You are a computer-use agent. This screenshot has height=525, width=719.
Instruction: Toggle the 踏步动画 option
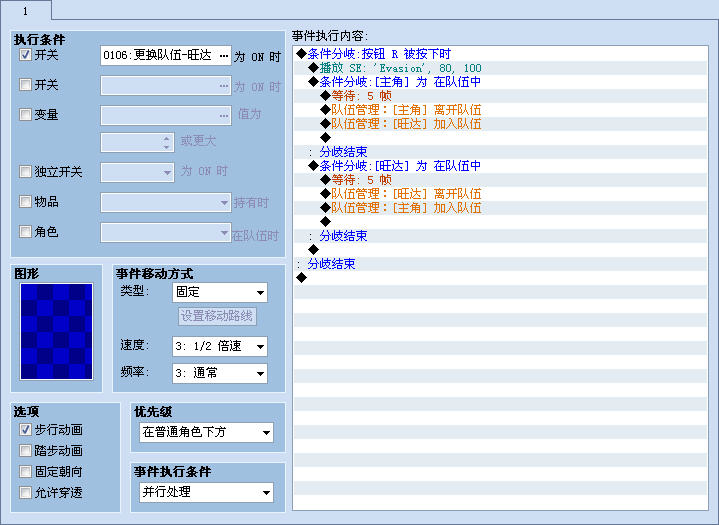[25, 451]
